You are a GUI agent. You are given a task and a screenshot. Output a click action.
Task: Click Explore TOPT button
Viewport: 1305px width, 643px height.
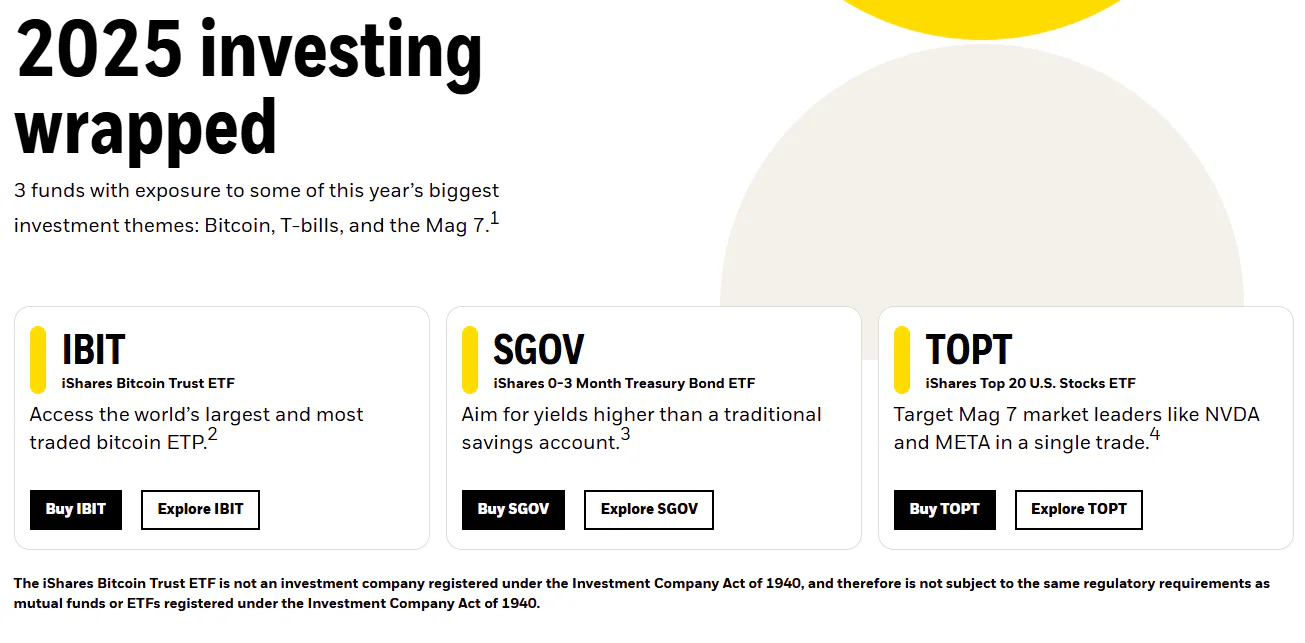pos(1078,509)
